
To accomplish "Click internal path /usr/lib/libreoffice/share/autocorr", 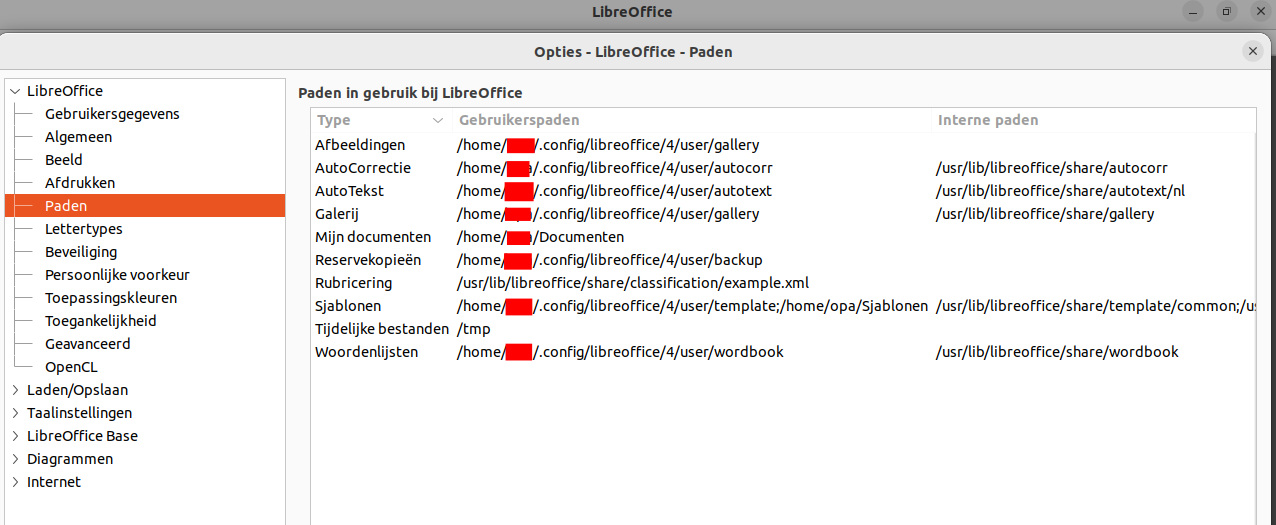I will (1052, 168).
